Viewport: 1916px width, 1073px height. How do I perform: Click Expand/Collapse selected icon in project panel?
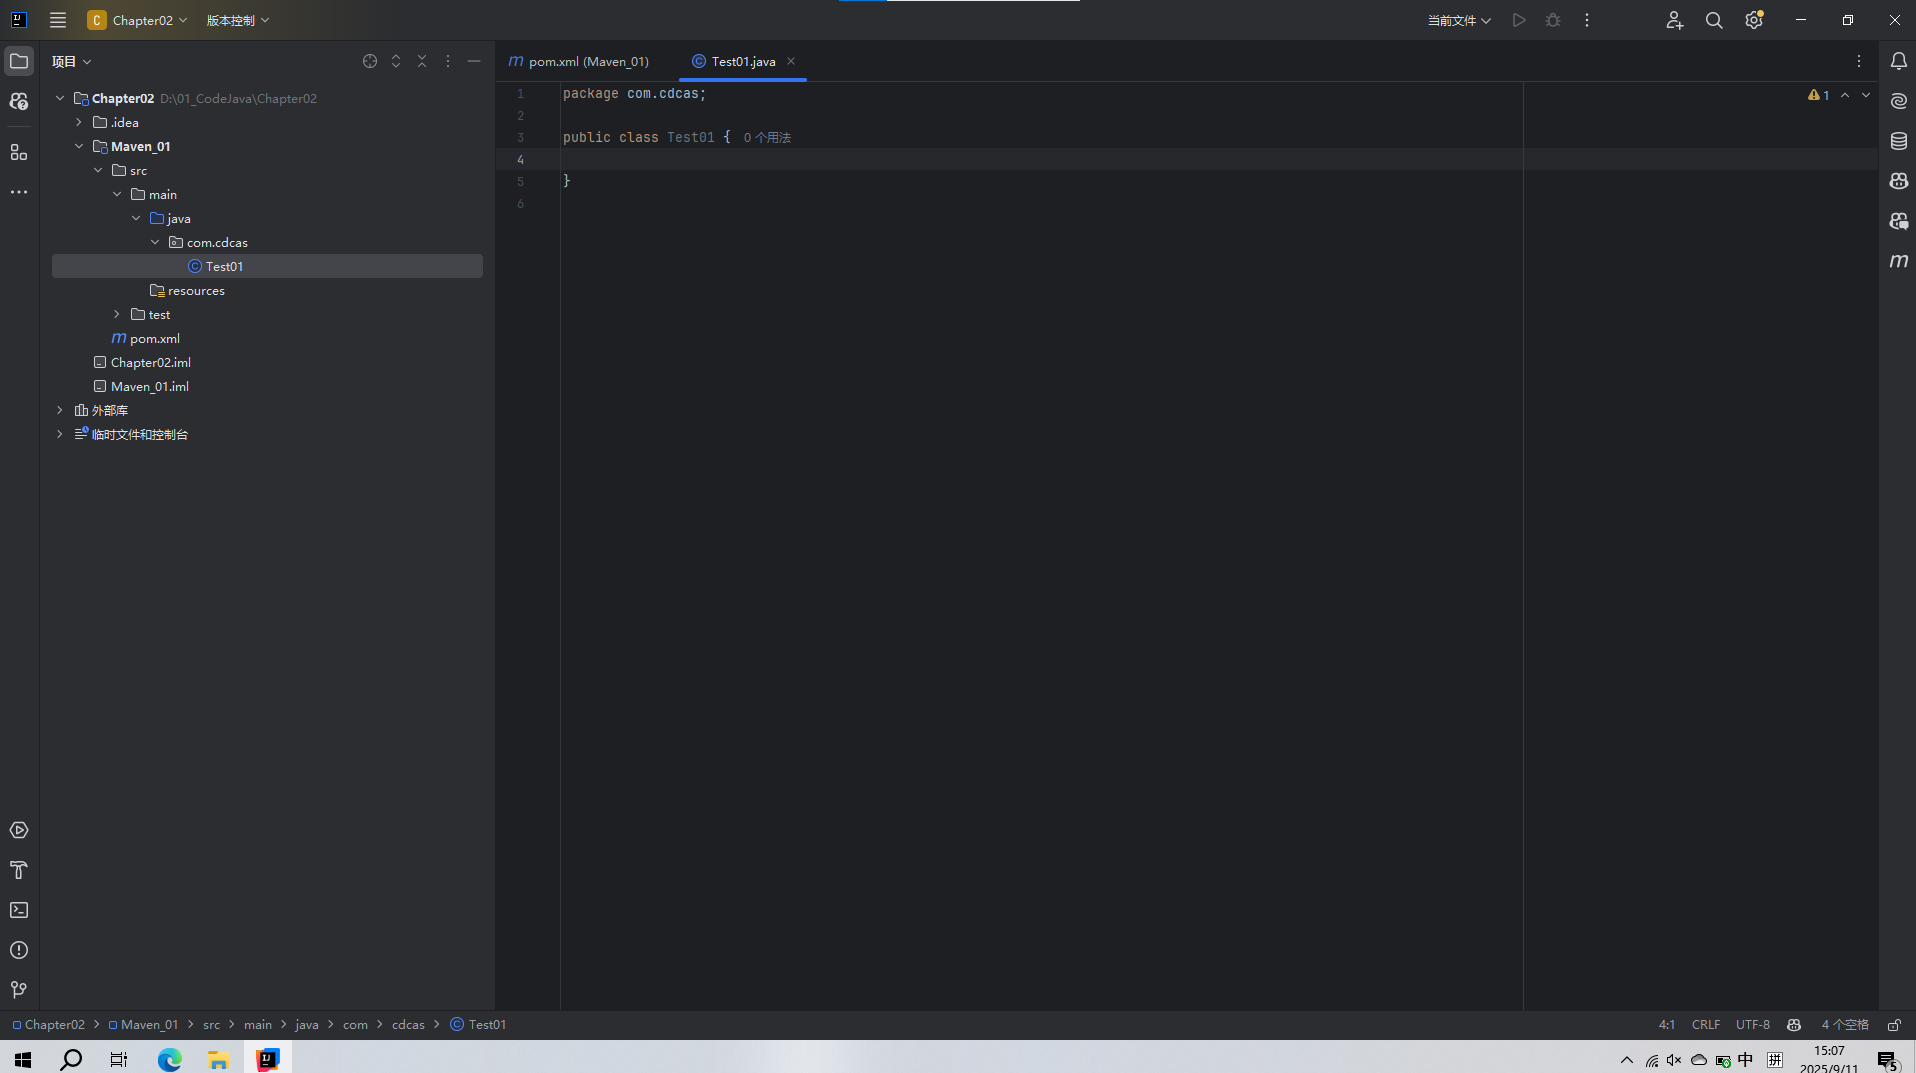(396, 61)
